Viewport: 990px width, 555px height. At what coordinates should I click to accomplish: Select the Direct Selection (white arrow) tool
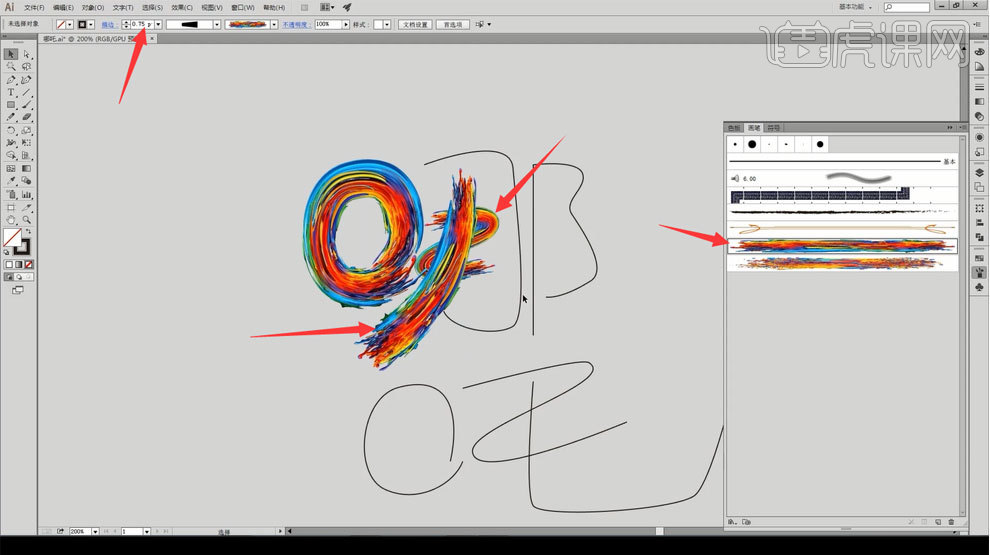pos(27,54)
